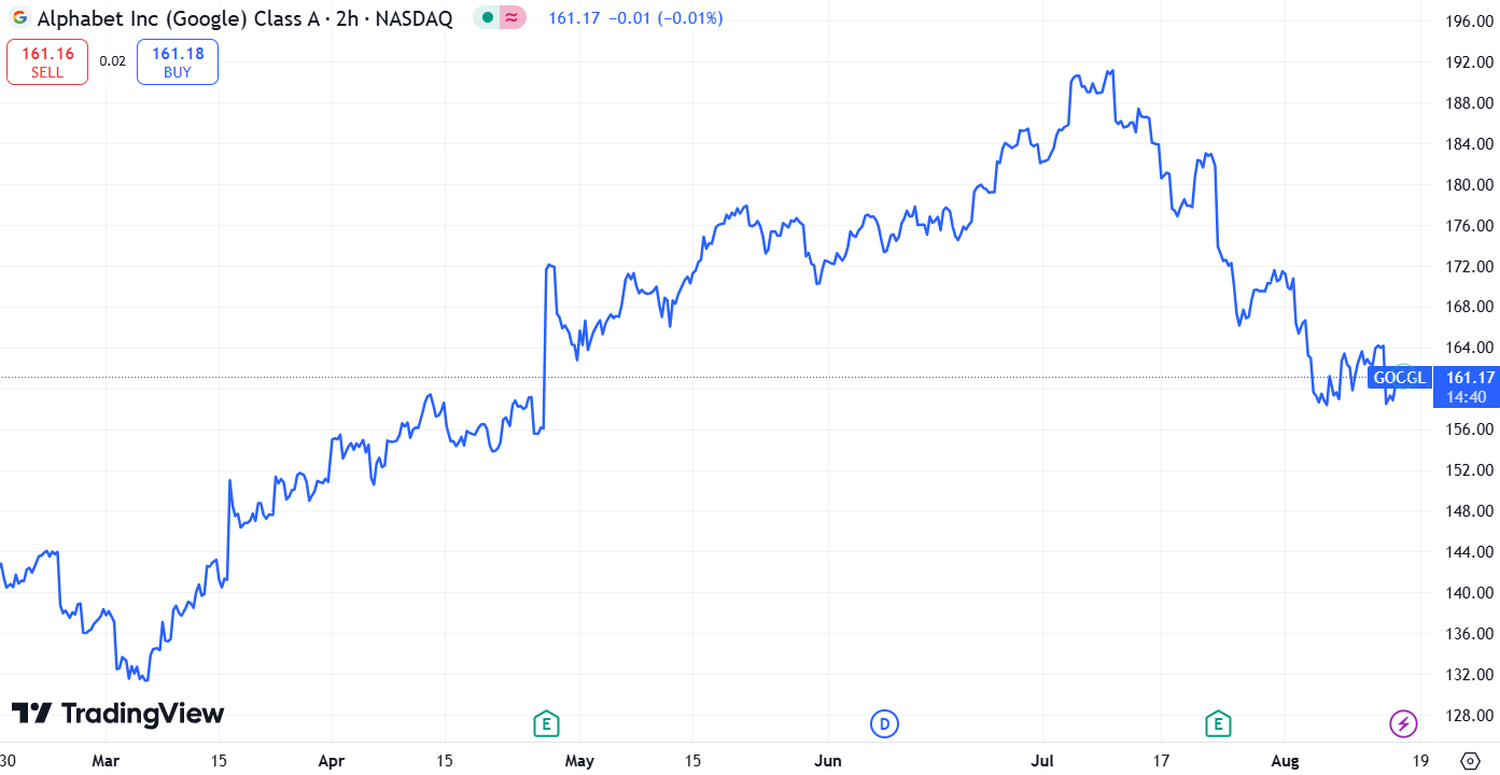Open the Alphabet Inc (Google) Class A symbol title
1500x775 pixels.
245,18
